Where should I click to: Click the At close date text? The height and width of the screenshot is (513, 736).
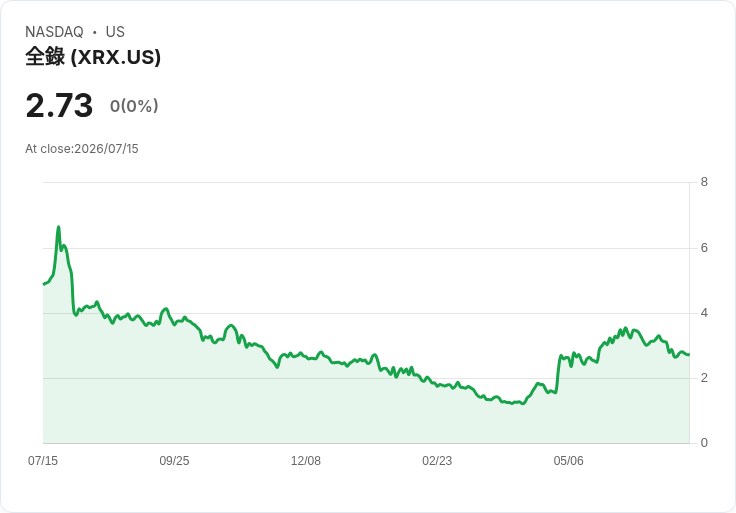coord(82,149)
